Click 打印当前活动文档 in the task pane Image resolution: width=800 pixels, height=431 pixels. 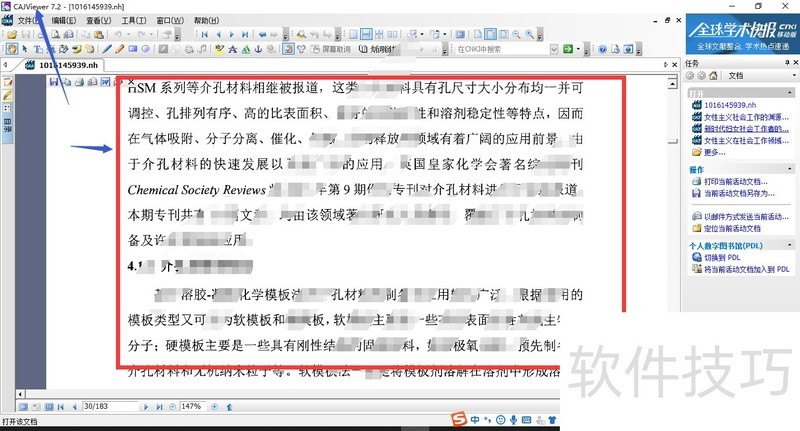pyautogui.click(x=735, y=182)
